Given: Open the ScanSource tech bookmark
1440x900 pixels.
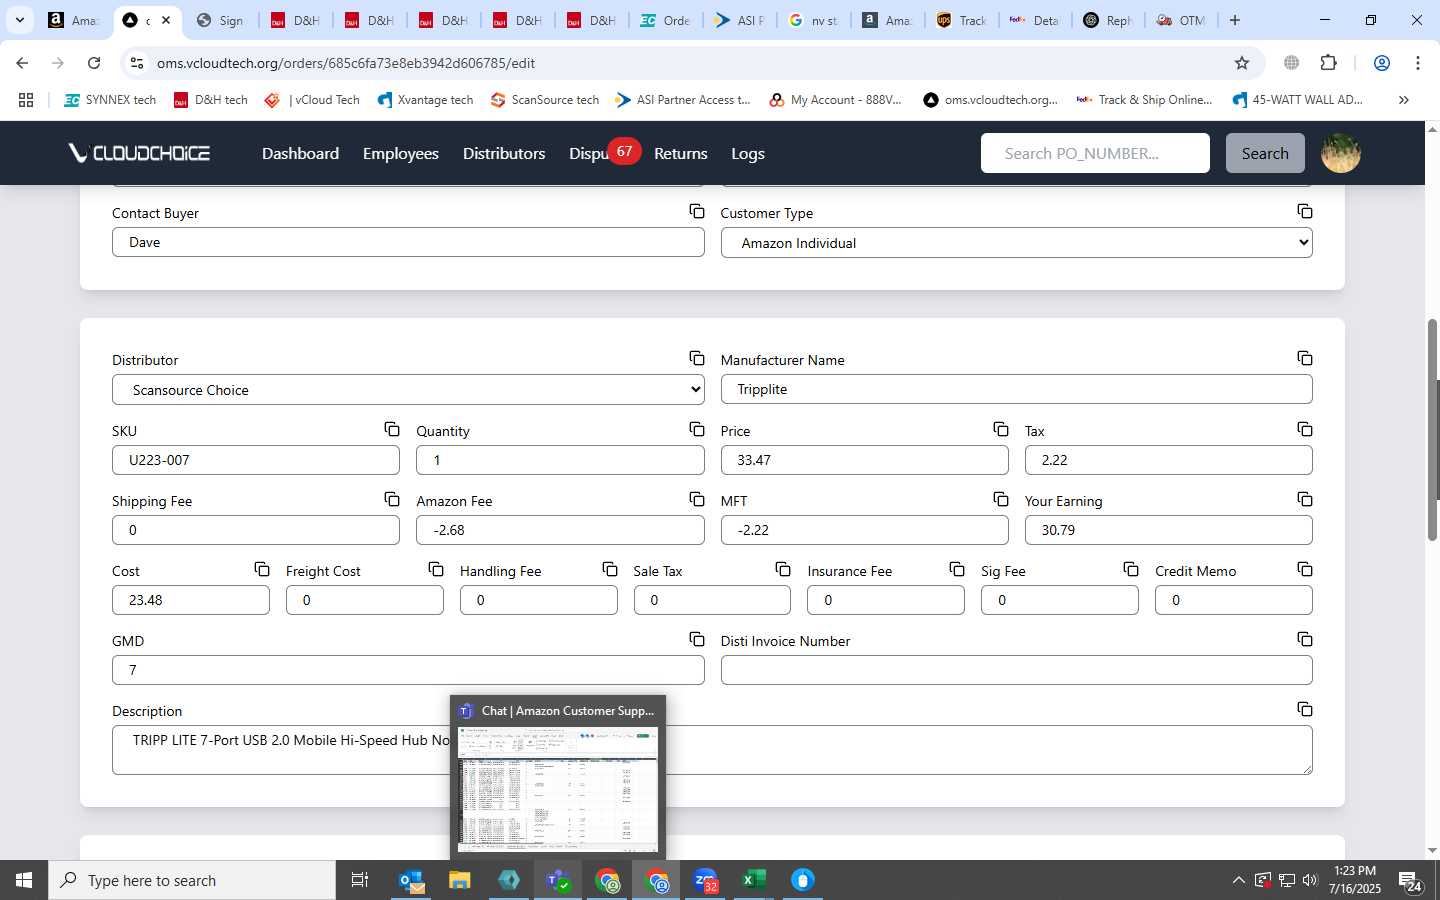Looking at the screenshot, I should pos(545,100).
